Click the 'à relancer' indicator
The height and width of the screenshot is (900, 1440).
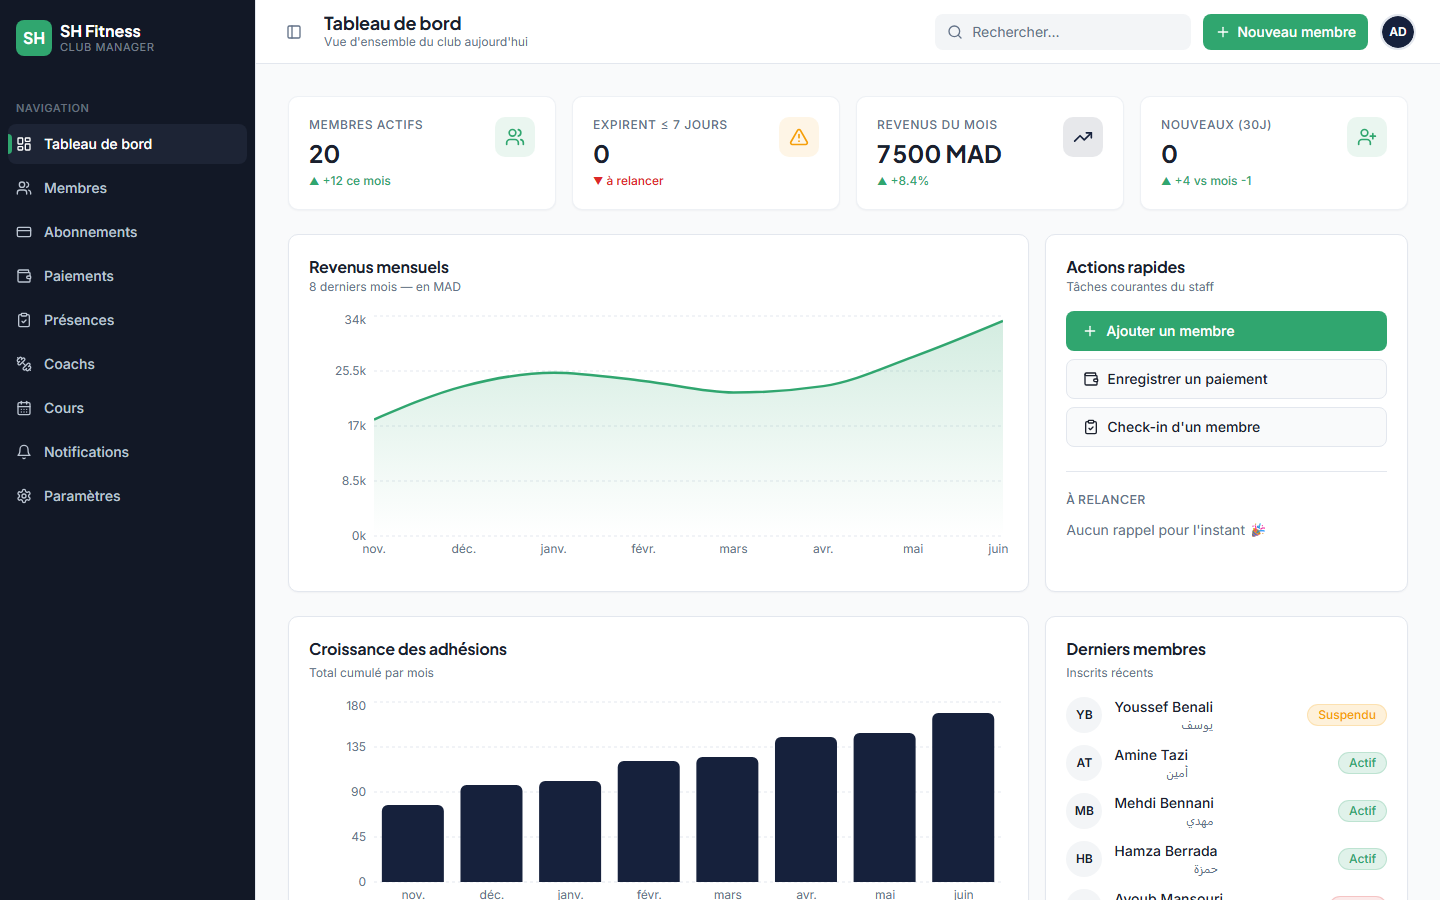[x=628, y=181]
